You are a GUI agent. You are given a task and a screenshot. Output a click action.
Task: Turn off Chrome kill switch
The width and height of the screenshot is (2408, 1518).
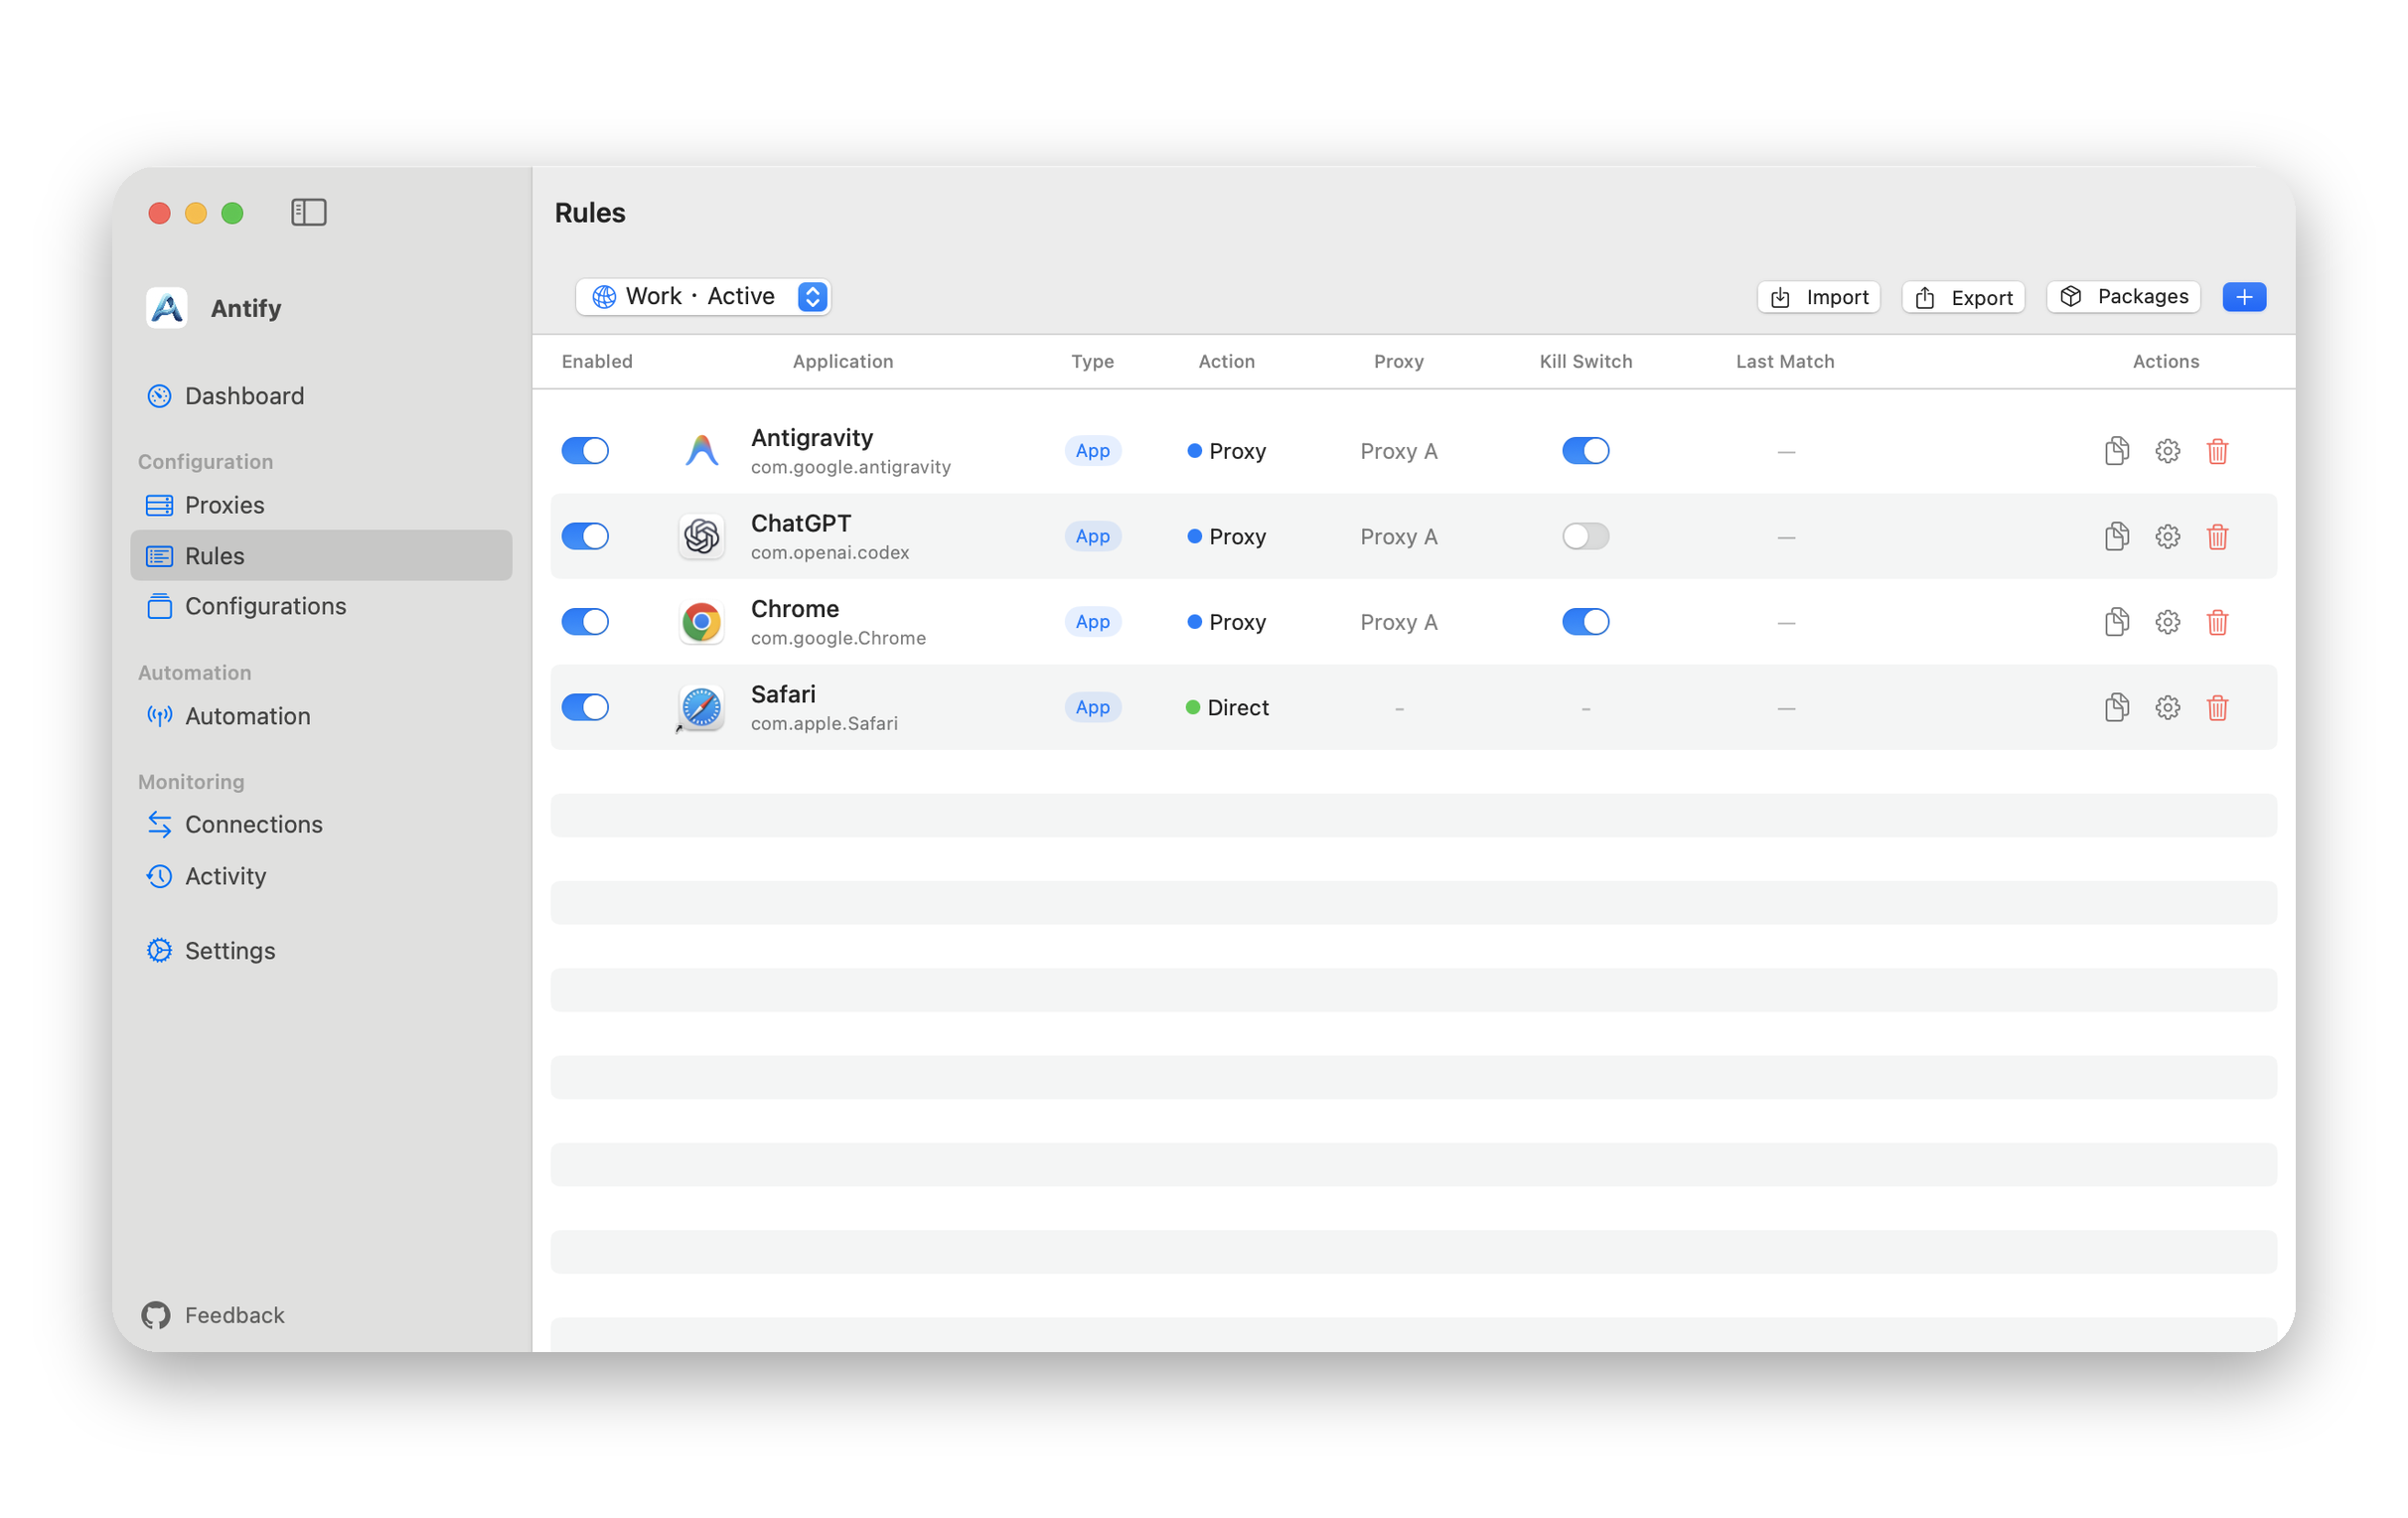pyautogui.click(x=1585, y=622)
